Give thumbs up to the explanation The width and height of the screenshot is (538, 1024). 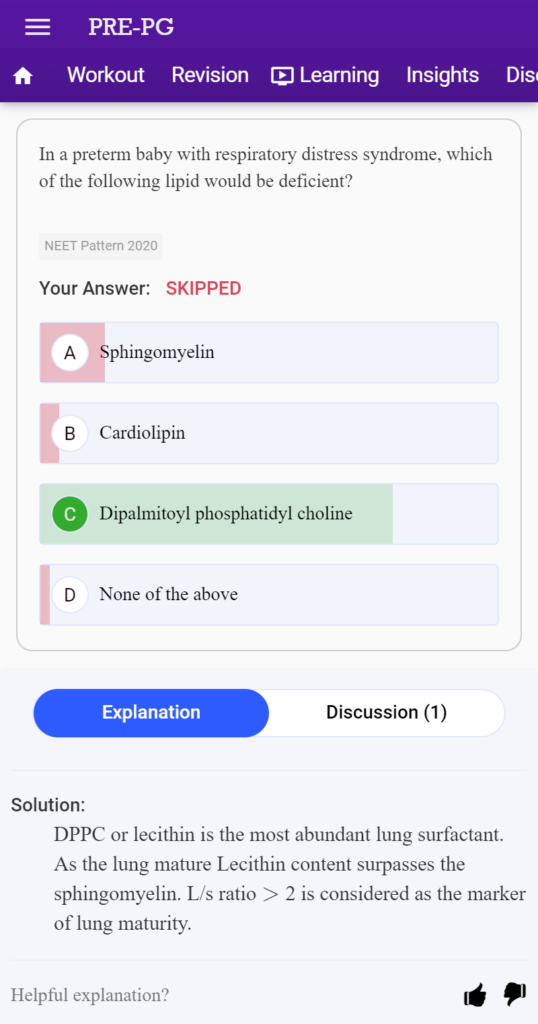point(475,995)
